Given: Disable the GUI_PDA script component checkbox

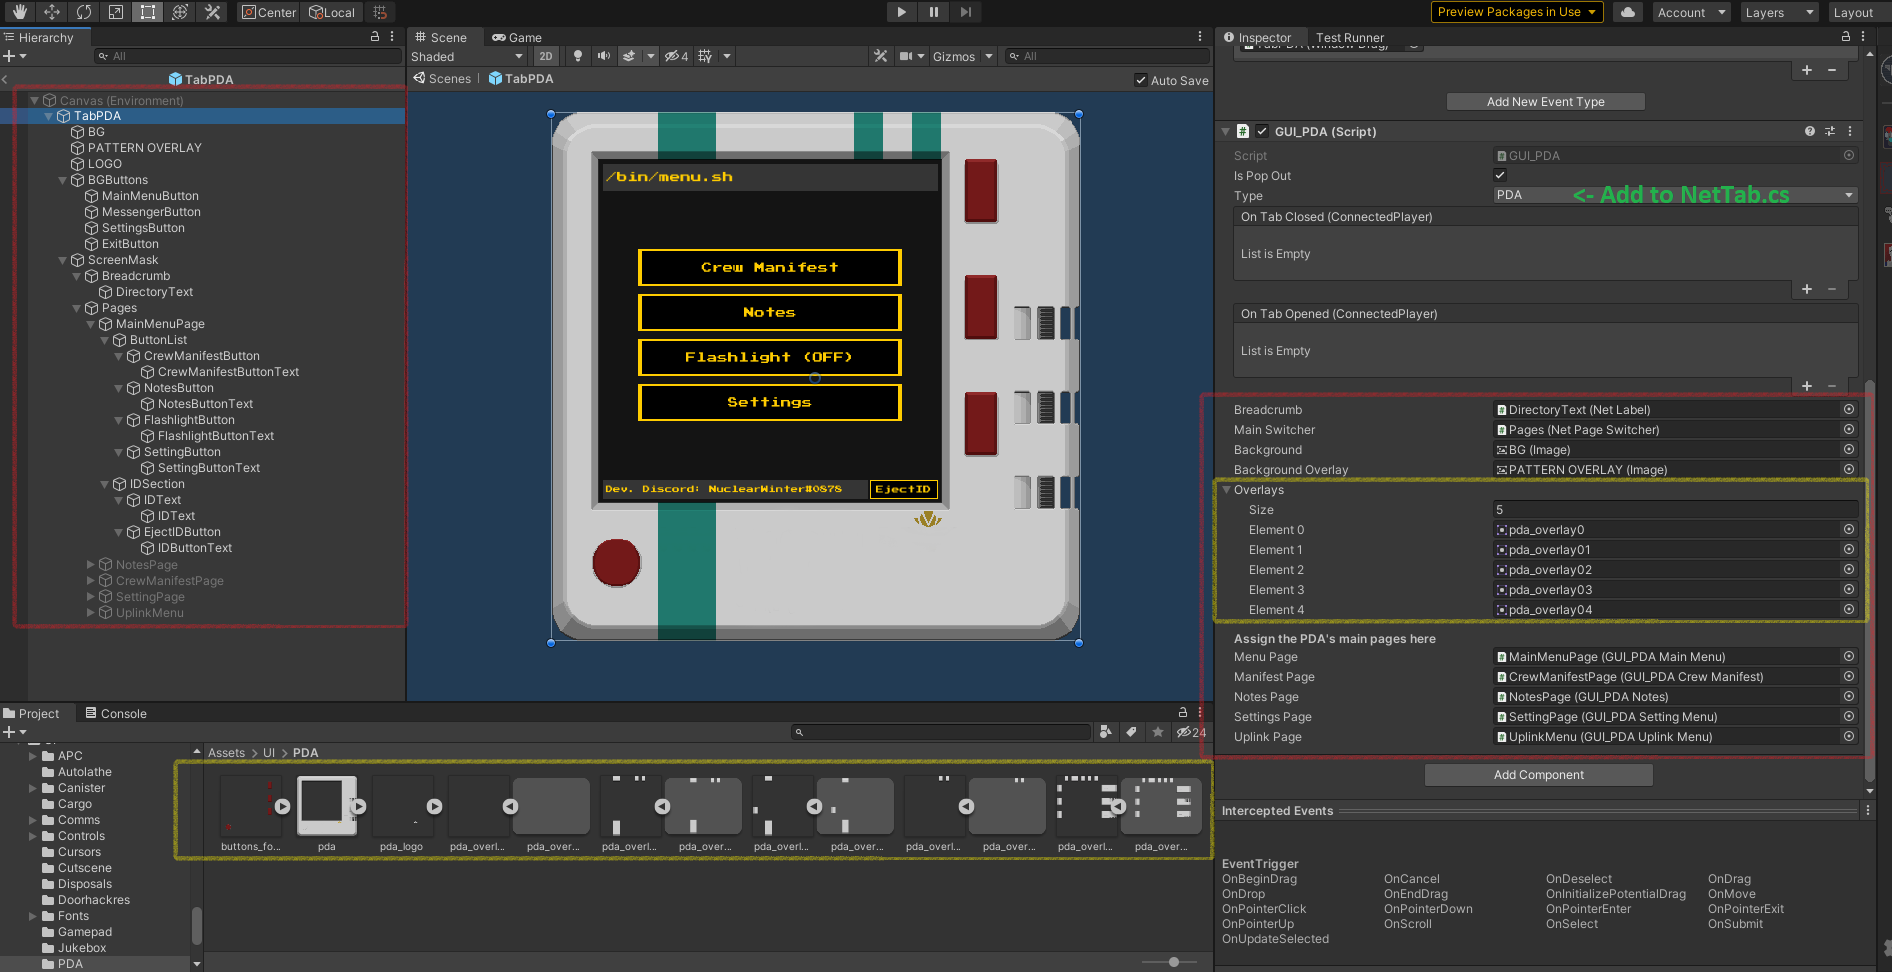Looking at the screenshot, I should (x=1262, y=131).
